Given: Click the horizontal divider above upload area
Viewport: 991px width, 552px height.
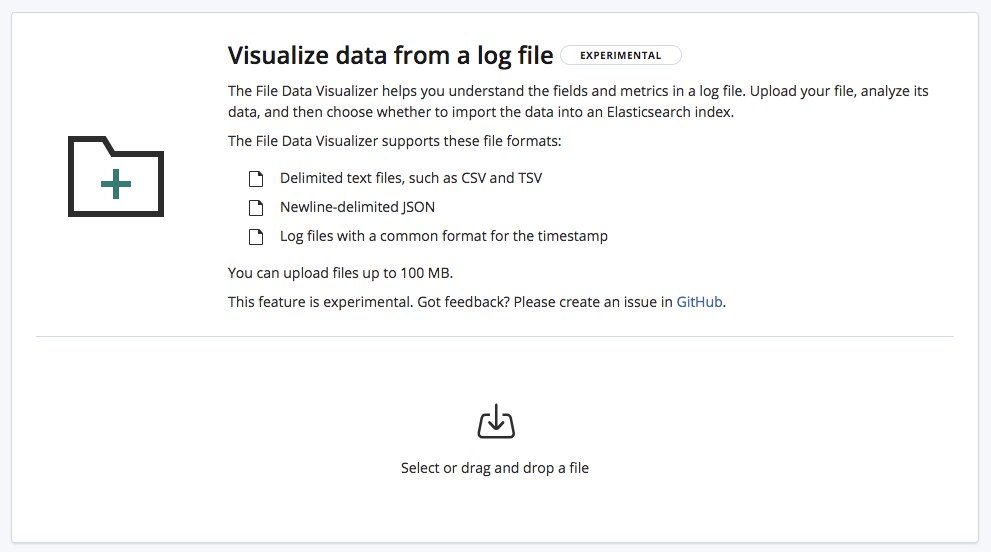Looking at the screenshot, I should tap(495, 336).
